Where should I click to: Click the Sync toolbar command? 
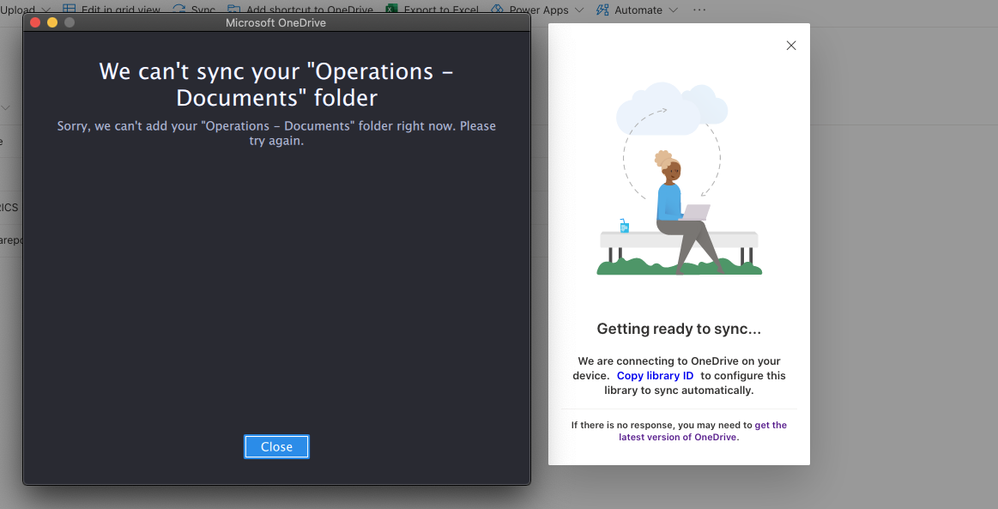[x=194, y=10]
